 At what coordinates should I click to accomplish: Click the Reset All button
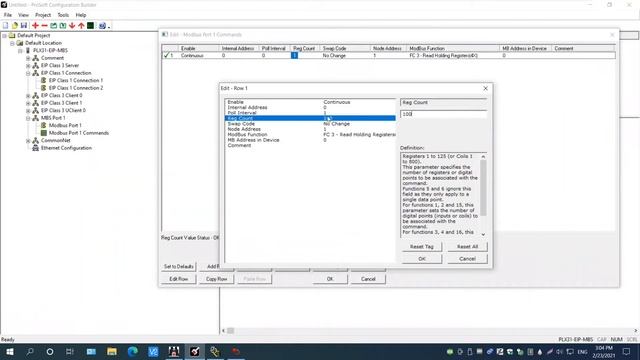point(467,247)
